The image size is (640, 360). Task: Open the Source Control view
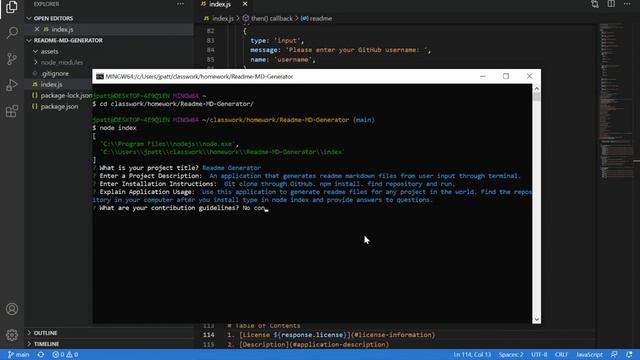pyautogui.click(x=12, y=59)
